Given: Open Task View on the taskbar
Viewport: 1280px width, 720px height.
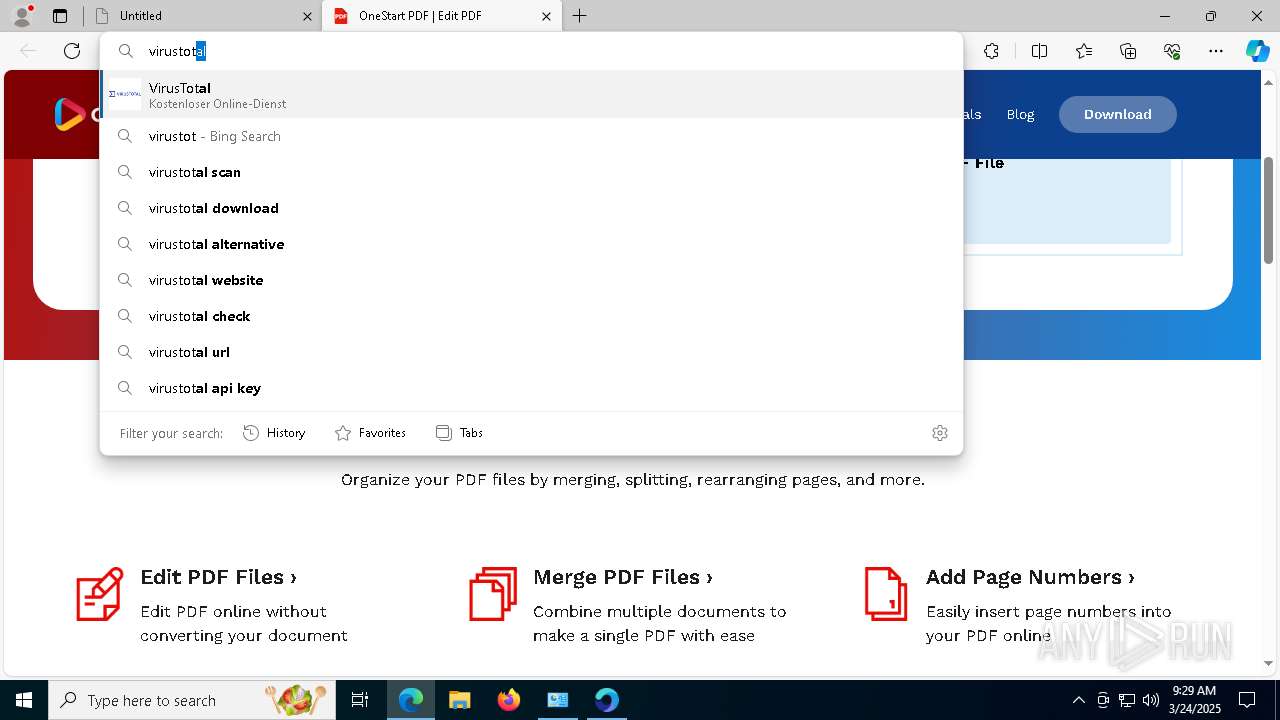Looking at the screenshot, I should 360,700.
